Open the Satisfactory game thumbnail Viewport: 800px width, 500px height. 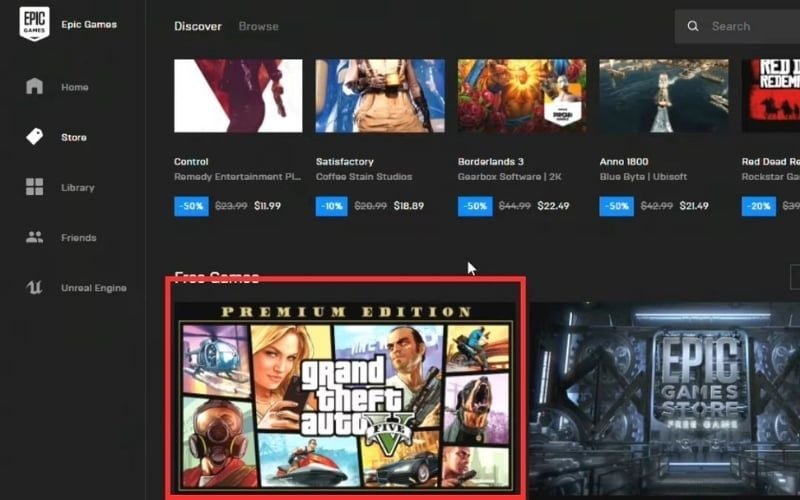tap(380, 96)
